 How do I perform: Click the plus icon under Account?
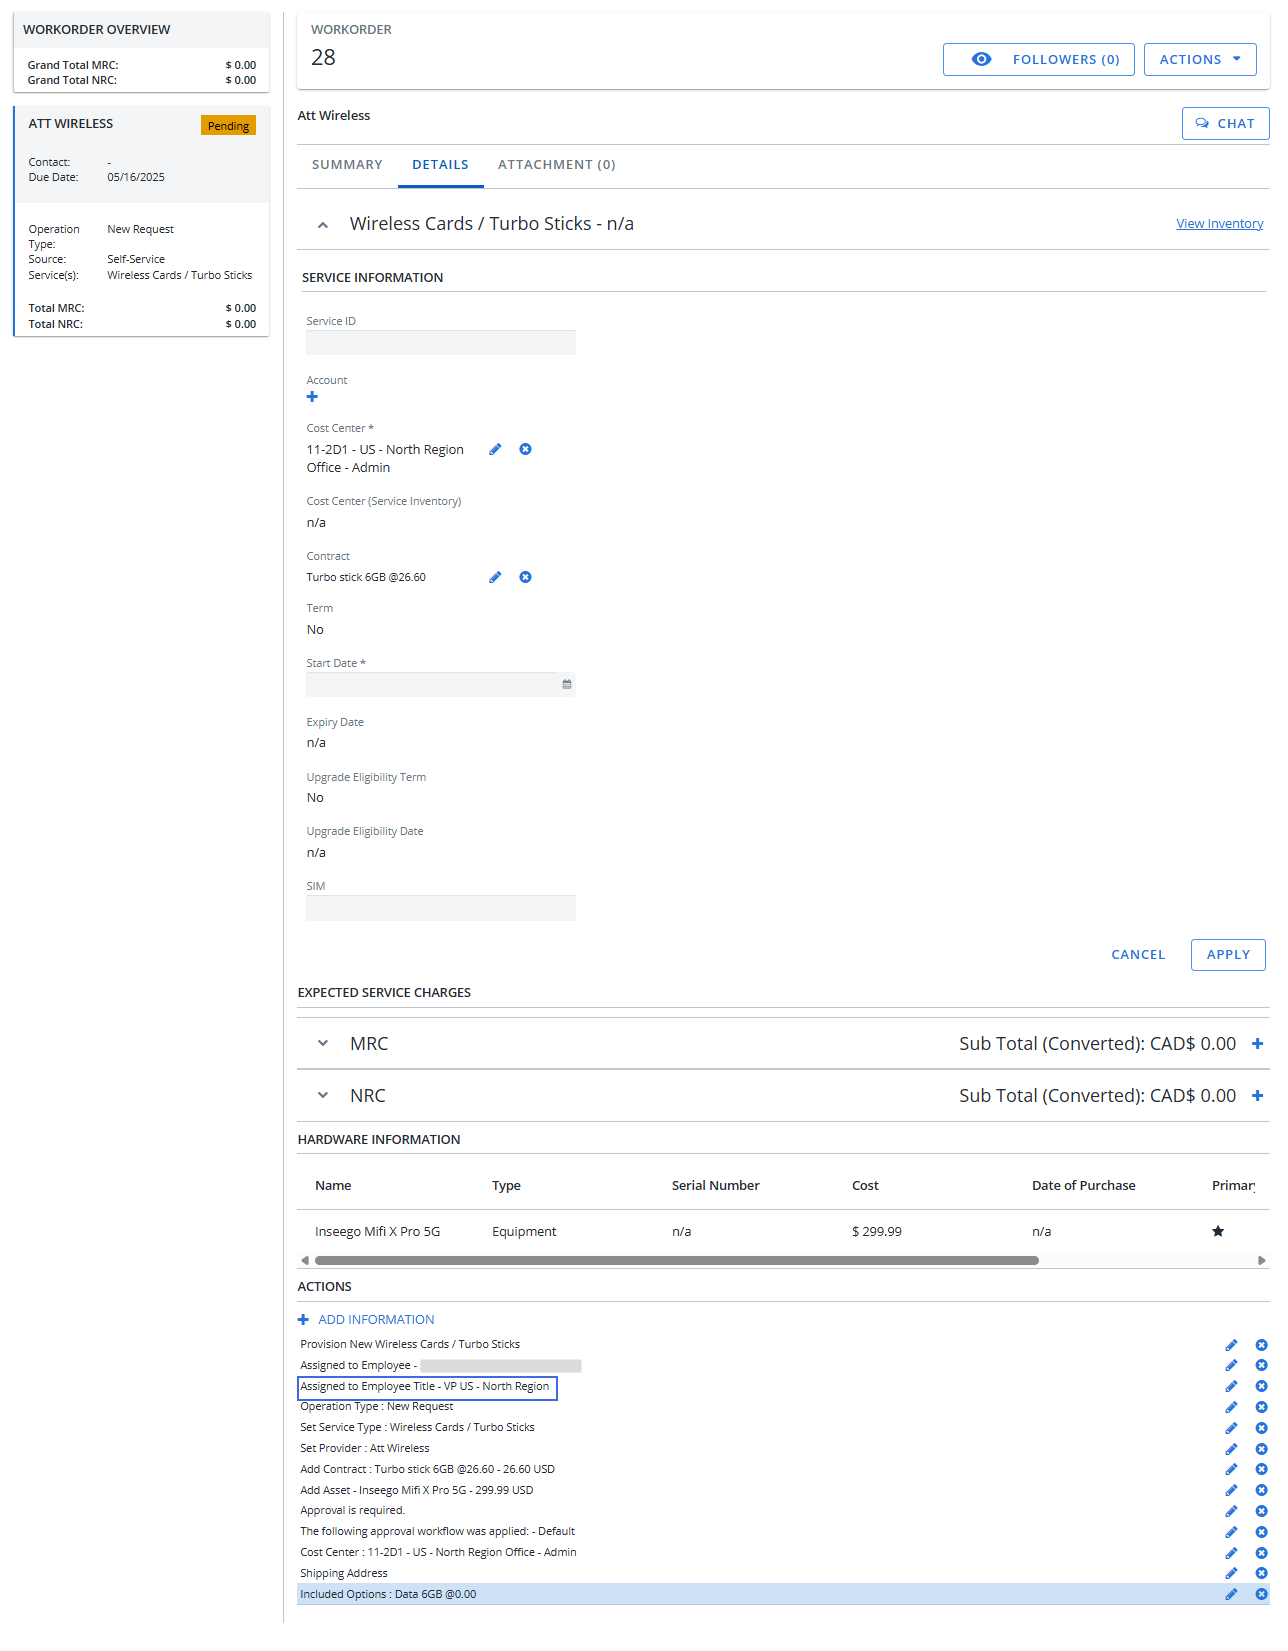coord(312,397)
